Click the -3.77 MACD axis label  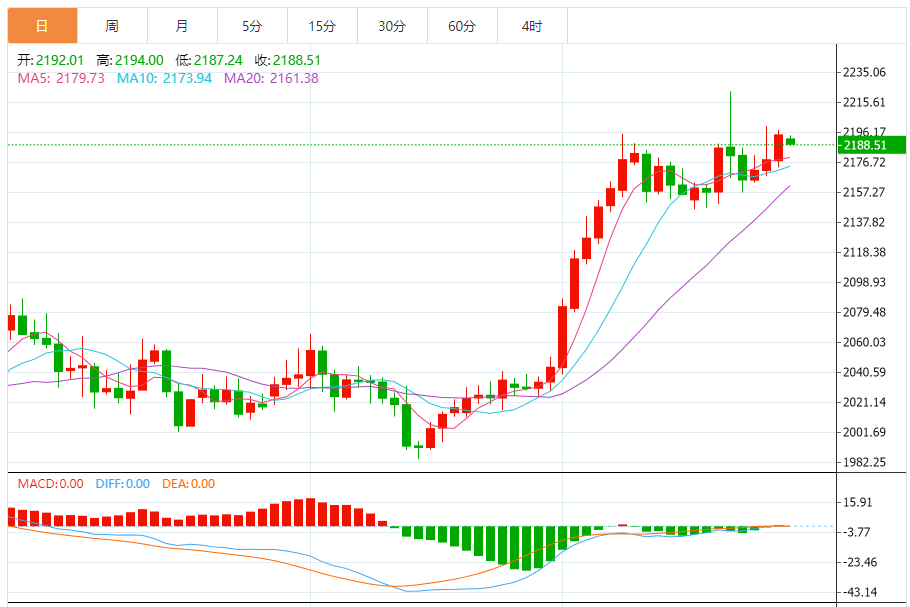pyautogui.click(x=855, y=532)
